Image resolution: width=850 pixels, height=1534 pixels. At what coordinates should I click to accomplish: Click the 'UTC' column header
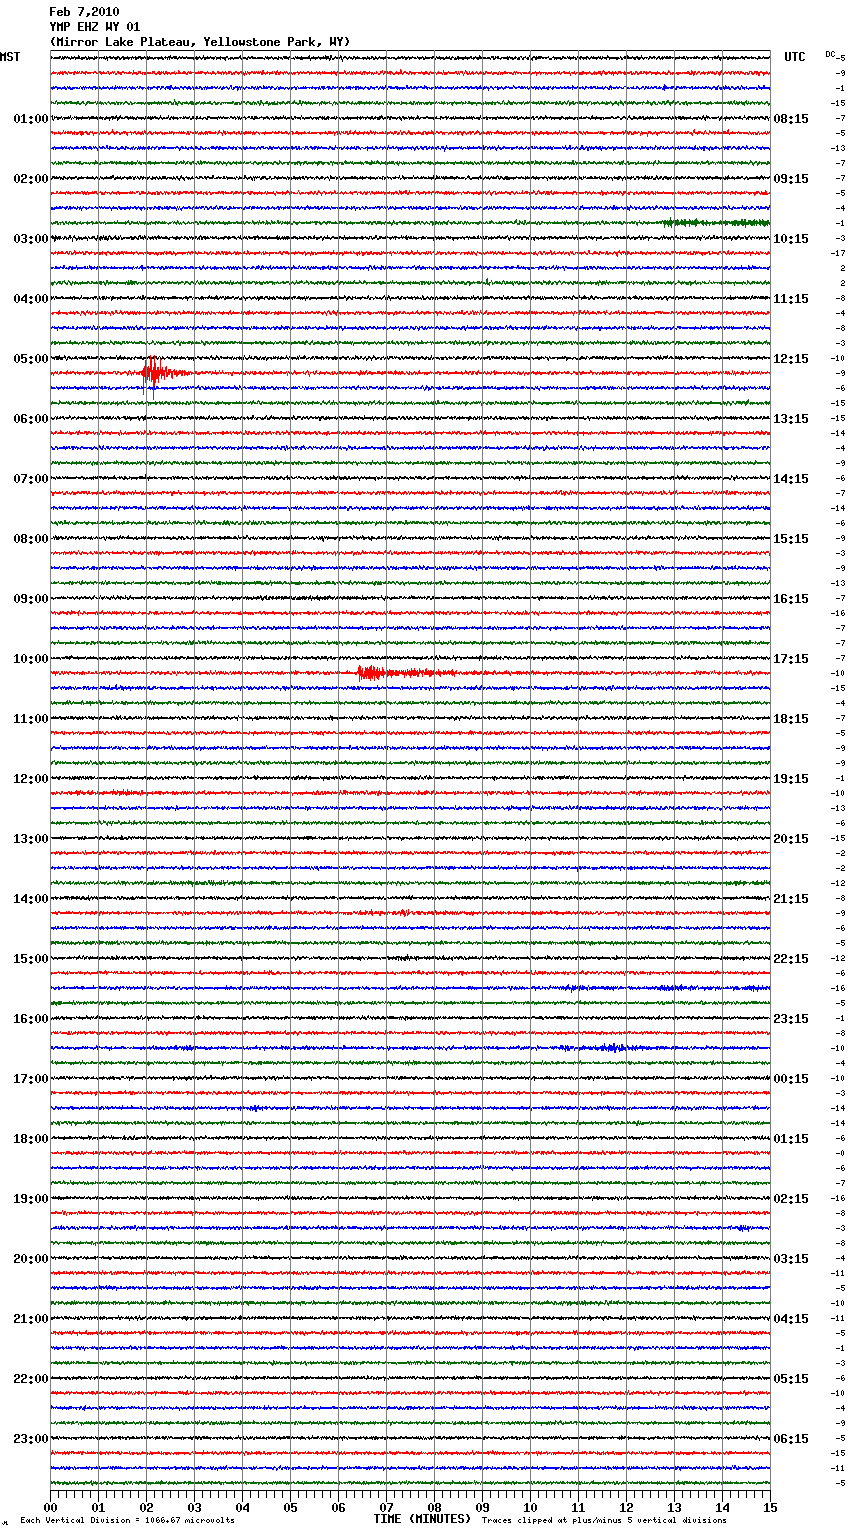pos(795,57)
